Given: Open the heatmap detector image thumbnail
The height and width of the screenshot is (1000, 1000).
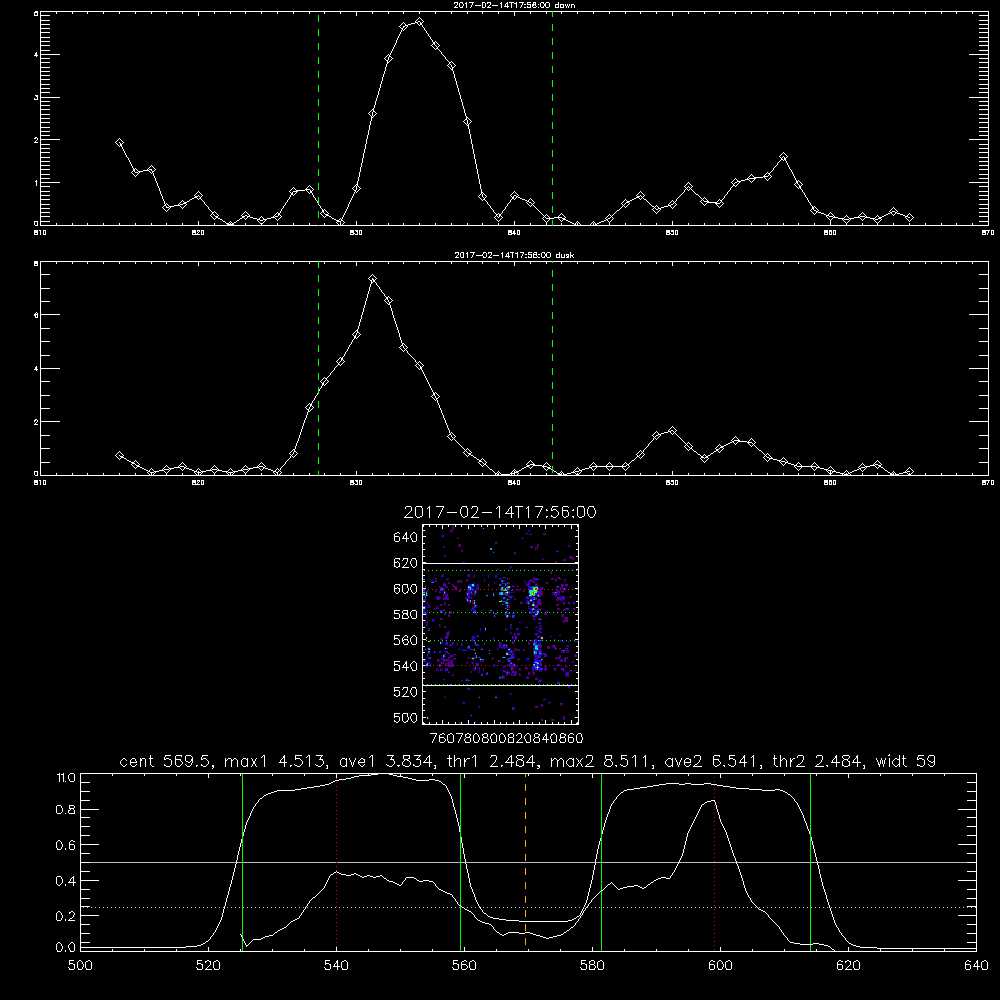Looking at the screenshot, I should 500,624.
